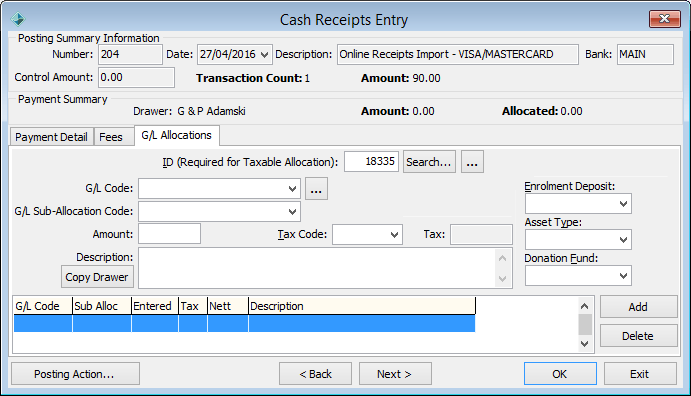Click the Next > button

(x=395, y=374)
